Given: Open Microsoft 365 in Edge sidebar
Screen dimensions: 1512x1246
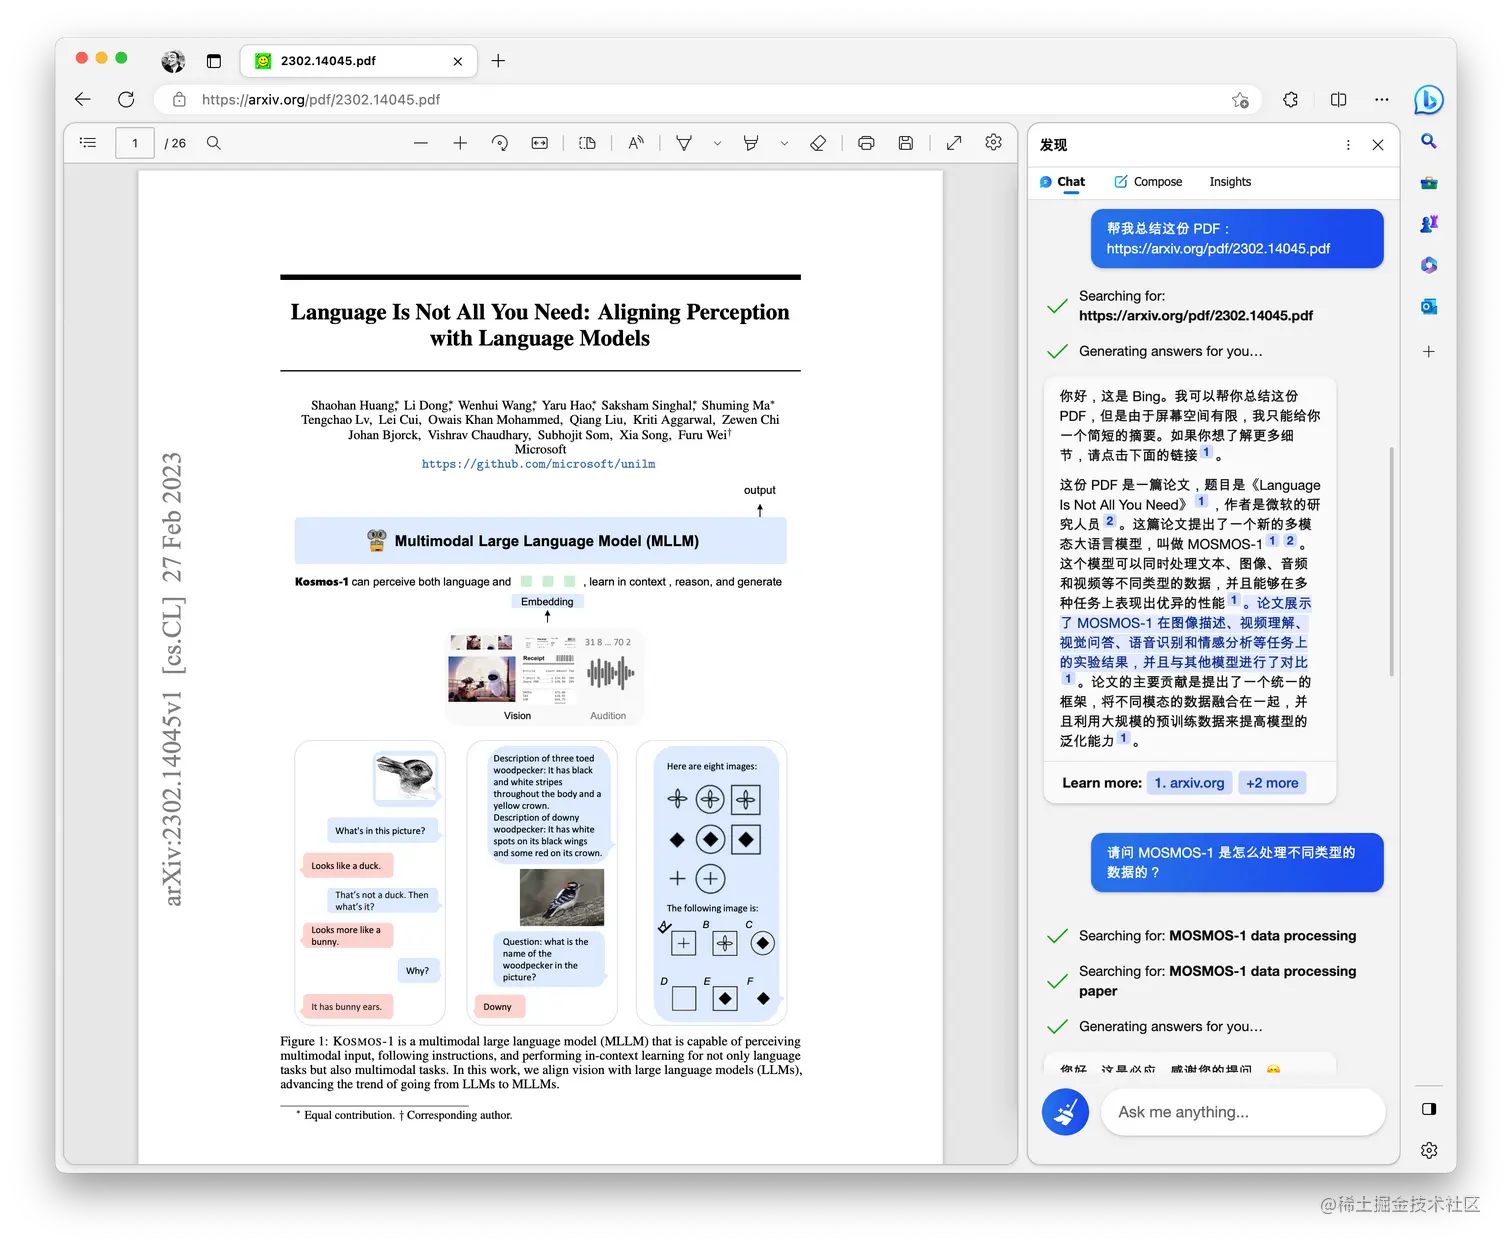Looking at the screenshot, I should (1429, 265).
